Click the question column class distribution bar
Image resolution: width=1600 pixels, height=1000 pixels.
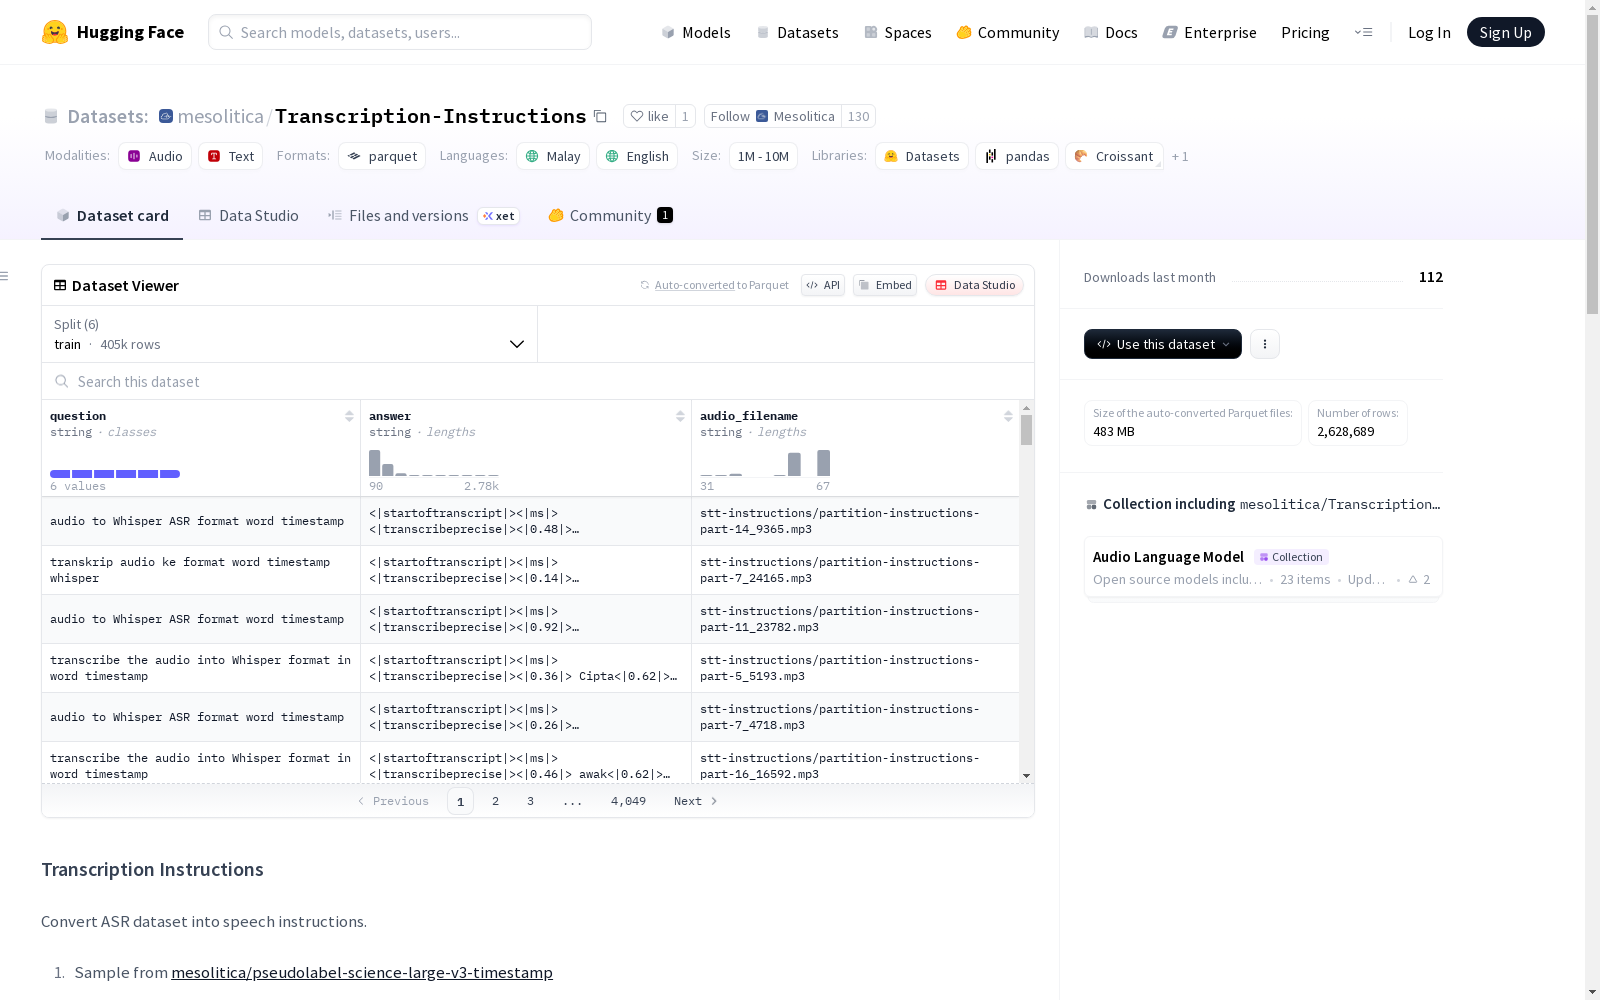115,473
